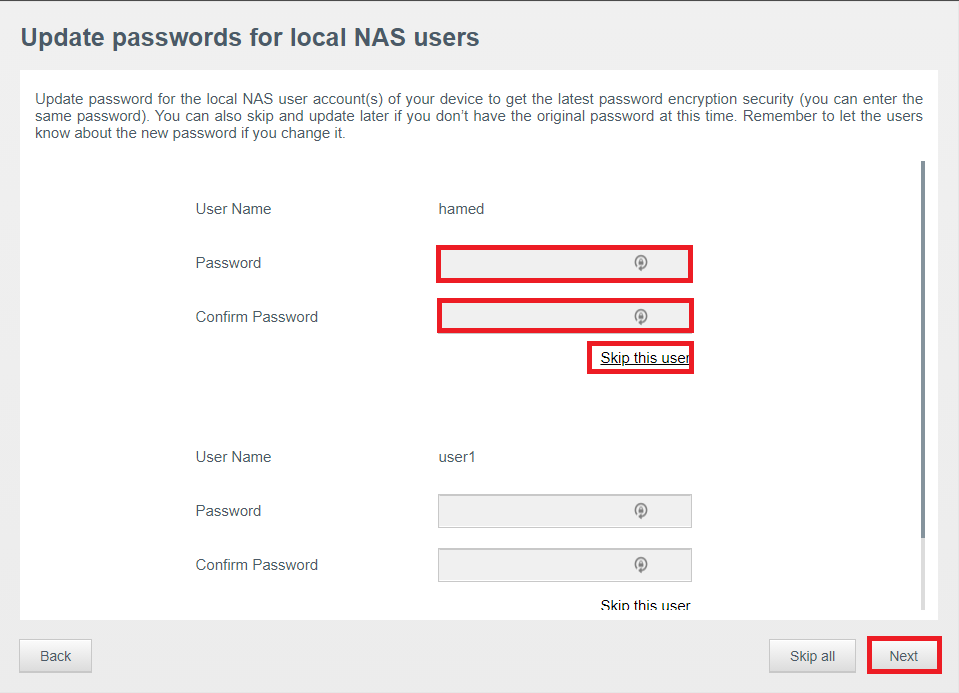The height and width of the screenshot is (693, 959).
Task: Choose Skip all to bypass password updates
Action: (x=812, y=656)
